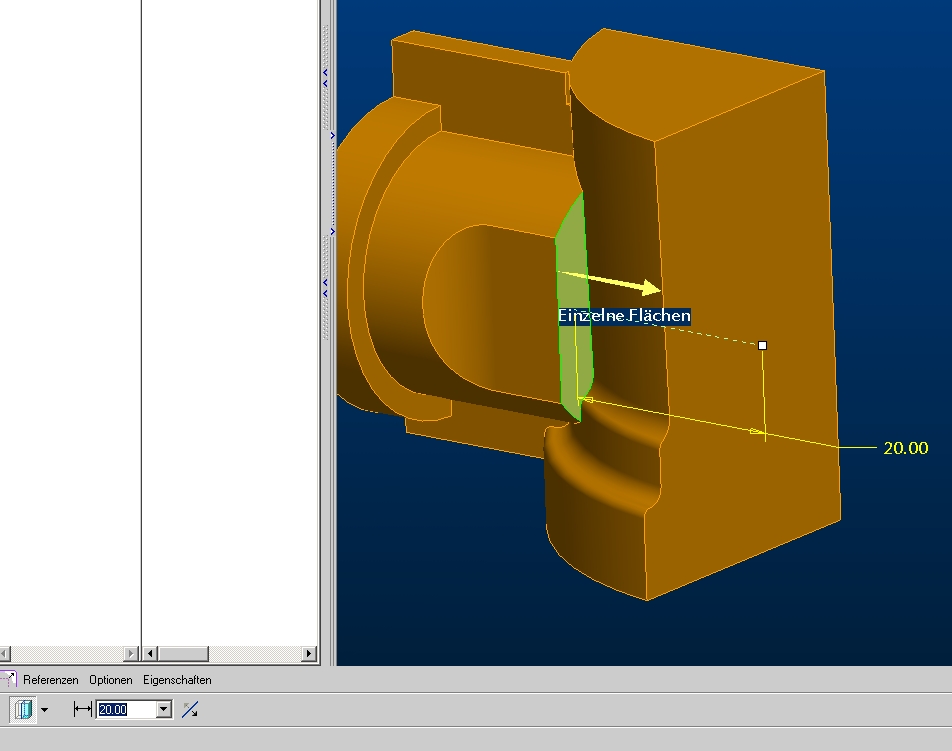The width and height of the screenshot is (952, 751).
Task: Collapse the navigator using the upper double-arrow sash control
Action: [x=325, y=78]
